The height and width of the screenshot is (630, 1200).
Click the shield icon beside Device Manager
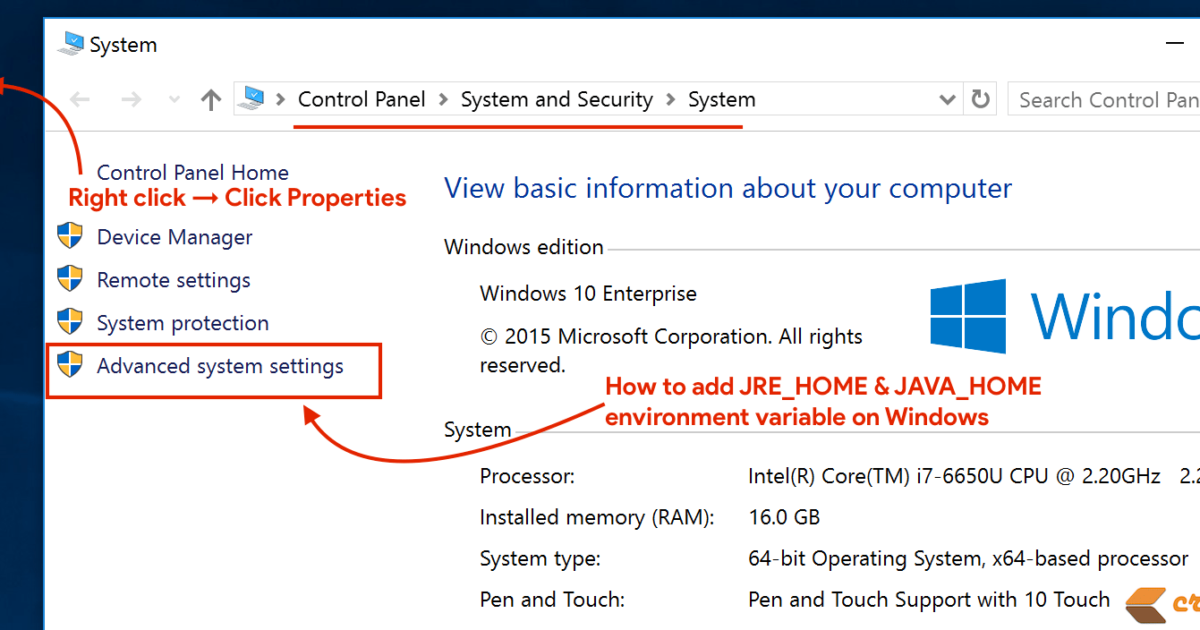pyautogui.click(x=69, y=237)
